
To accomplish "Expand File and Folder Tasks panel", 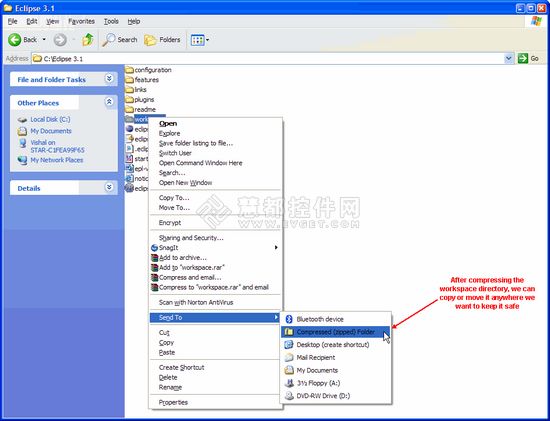I will point(109,79).
